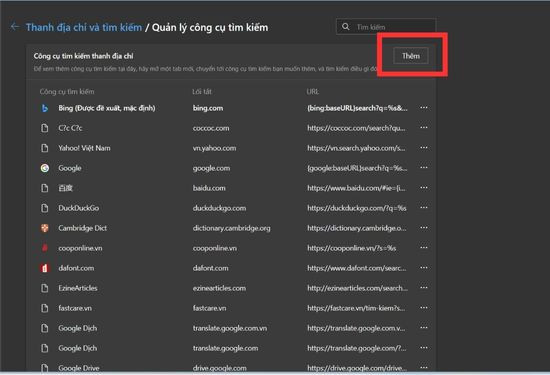Select the 'Google' engine name
This screenshot has height=375, width=550.
click(x=70, y=168)
